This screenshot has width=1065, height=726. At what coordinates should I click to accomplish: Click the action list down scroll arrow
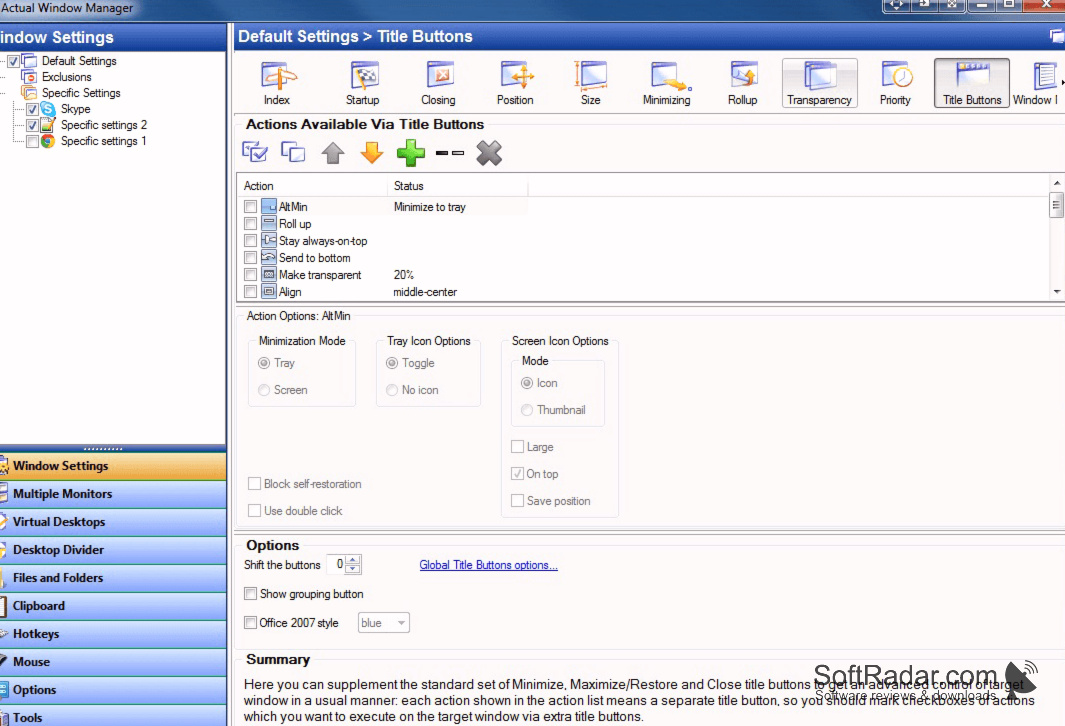(x=1056, y=291)
